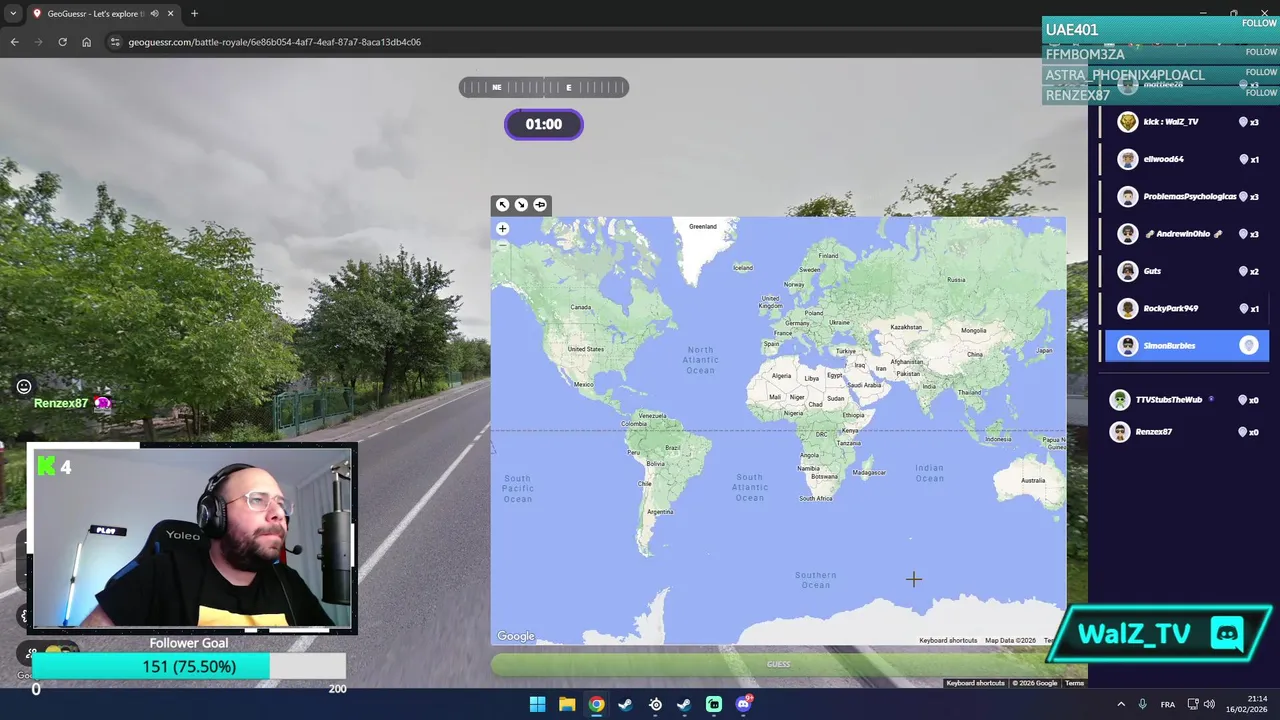Image resolution: width=1280 pixels, height=720 pixels.
Task: Select highlighted player SimonBurbles
Action: 1188,346
